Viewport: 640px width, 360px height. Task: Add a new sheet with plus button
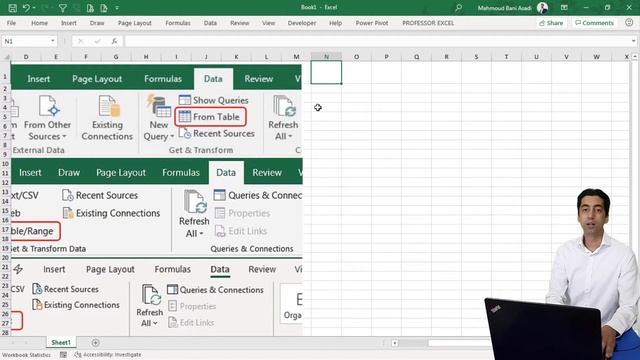coord(96,343)
